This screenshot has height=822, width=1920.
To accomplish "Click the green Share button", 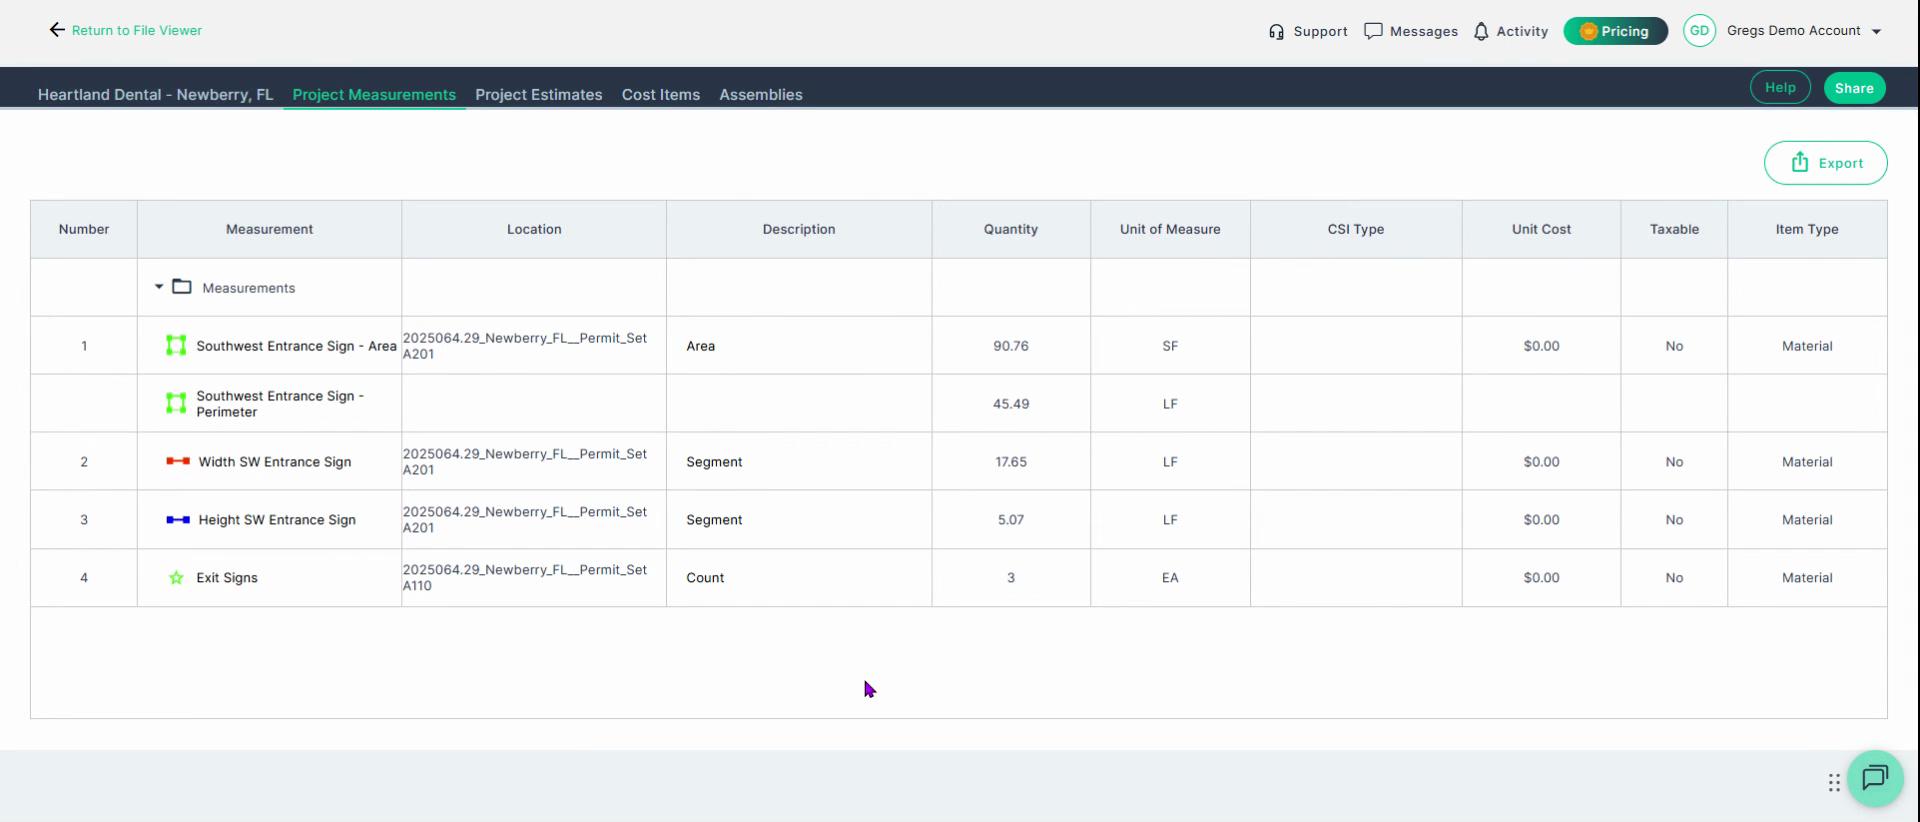I will click(1854, 88).
